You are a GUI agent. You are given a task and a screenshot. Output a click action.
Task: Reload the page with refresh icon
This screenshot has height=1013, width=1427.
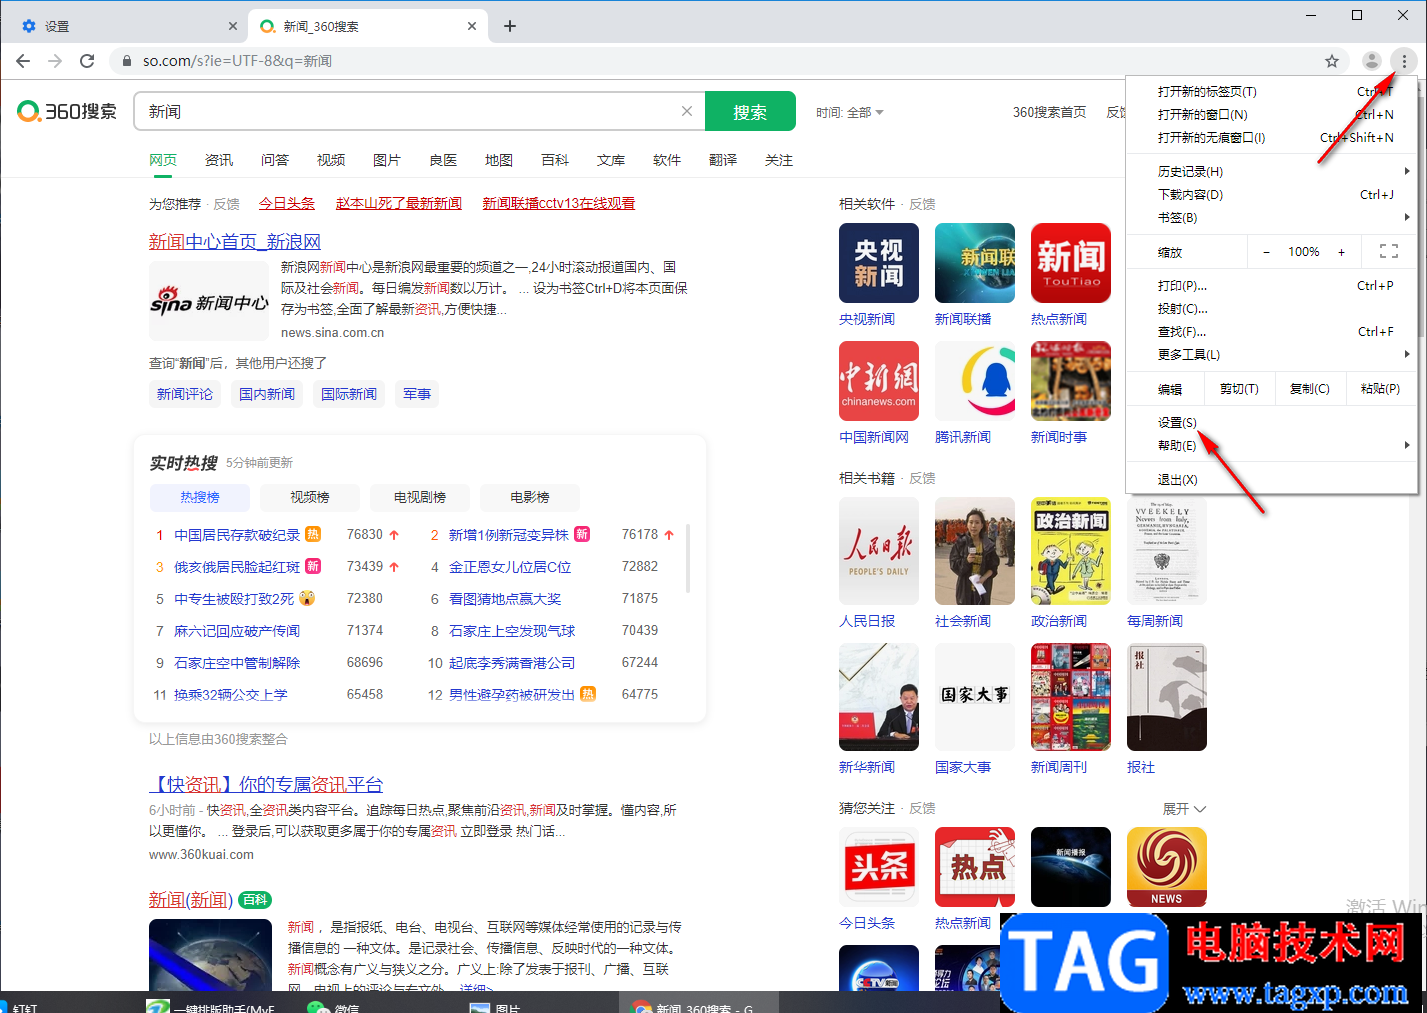click(x=87, y=61)
